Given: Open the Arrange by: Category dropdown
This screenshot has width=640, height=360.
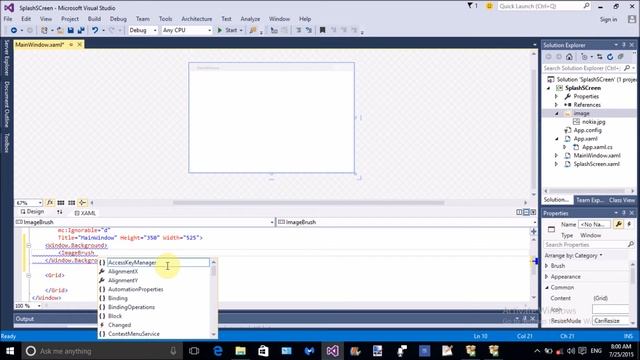Looking at the screenshot, I should pos(573,256).
